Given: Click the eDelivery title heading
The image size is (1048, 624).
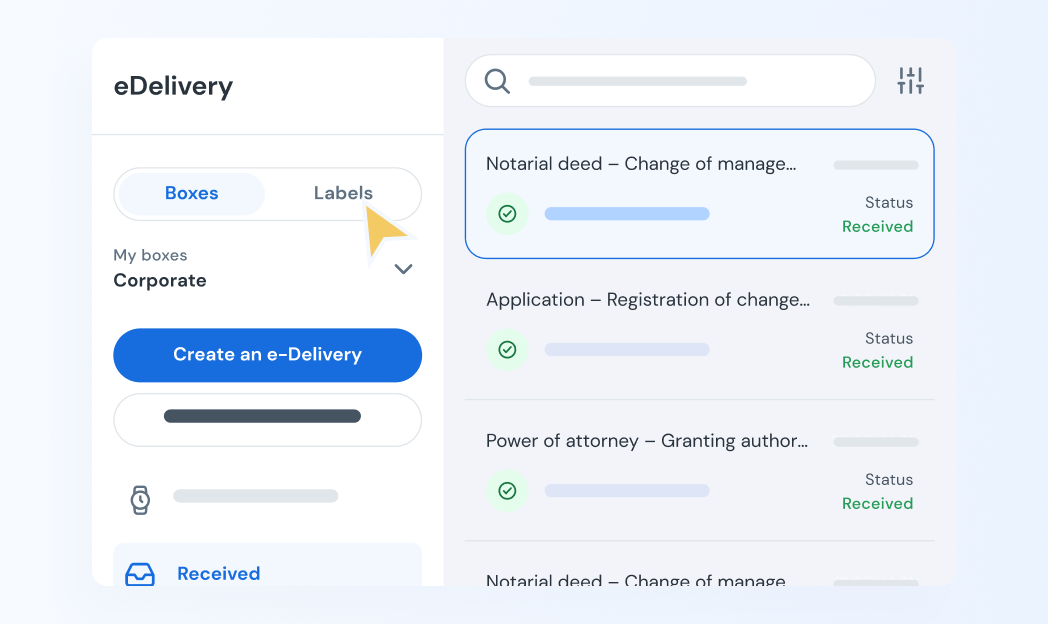Looking at the screenshot, I should click(173, 87).
